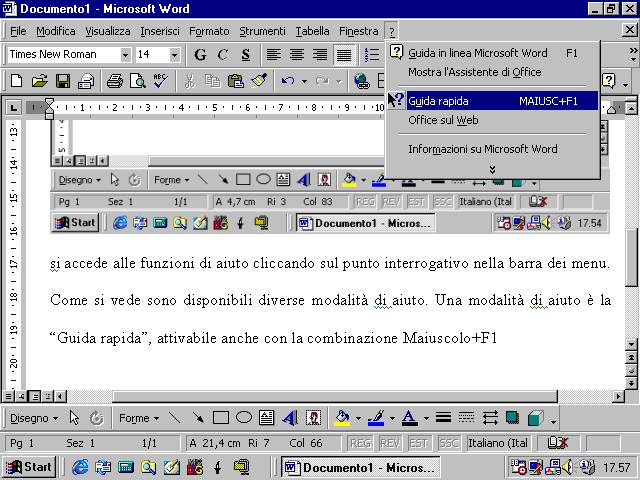Open the Disegno menu beside the status bar

[x=34, y=418]
